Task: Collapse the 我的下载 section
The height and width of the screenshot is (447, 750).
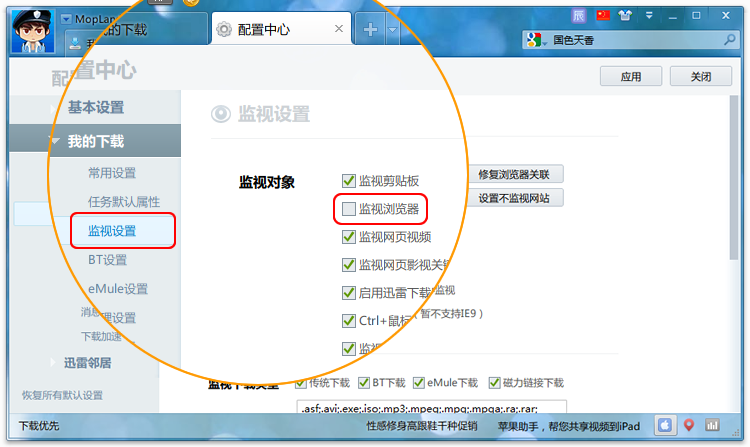Action: tap(95, 141)
